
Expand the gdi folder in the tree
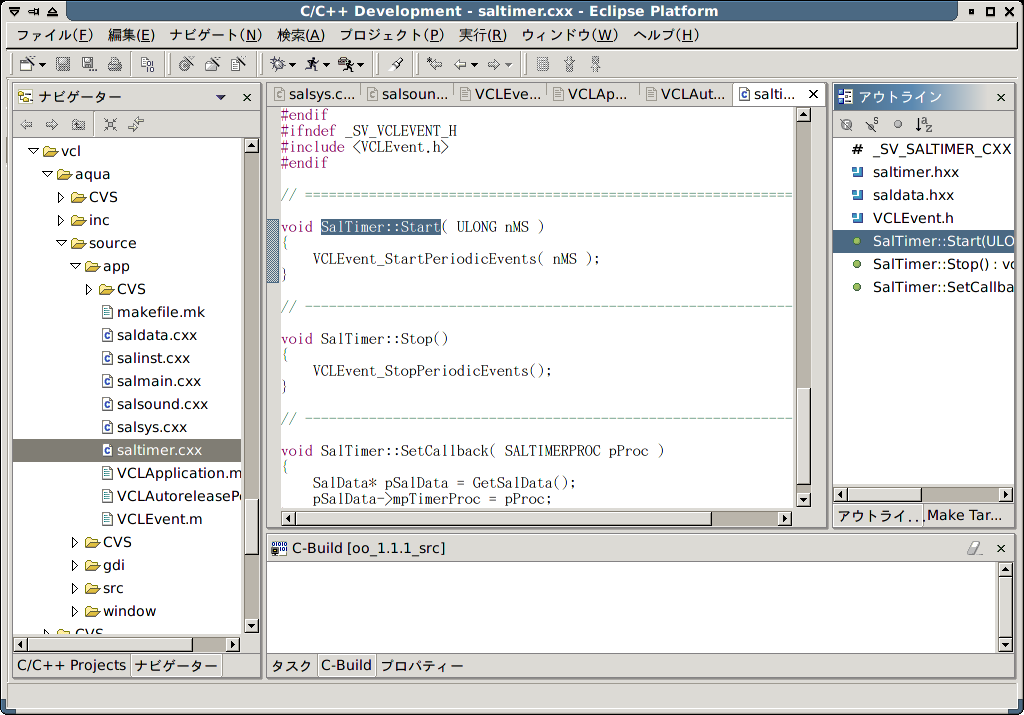[76, 565]
